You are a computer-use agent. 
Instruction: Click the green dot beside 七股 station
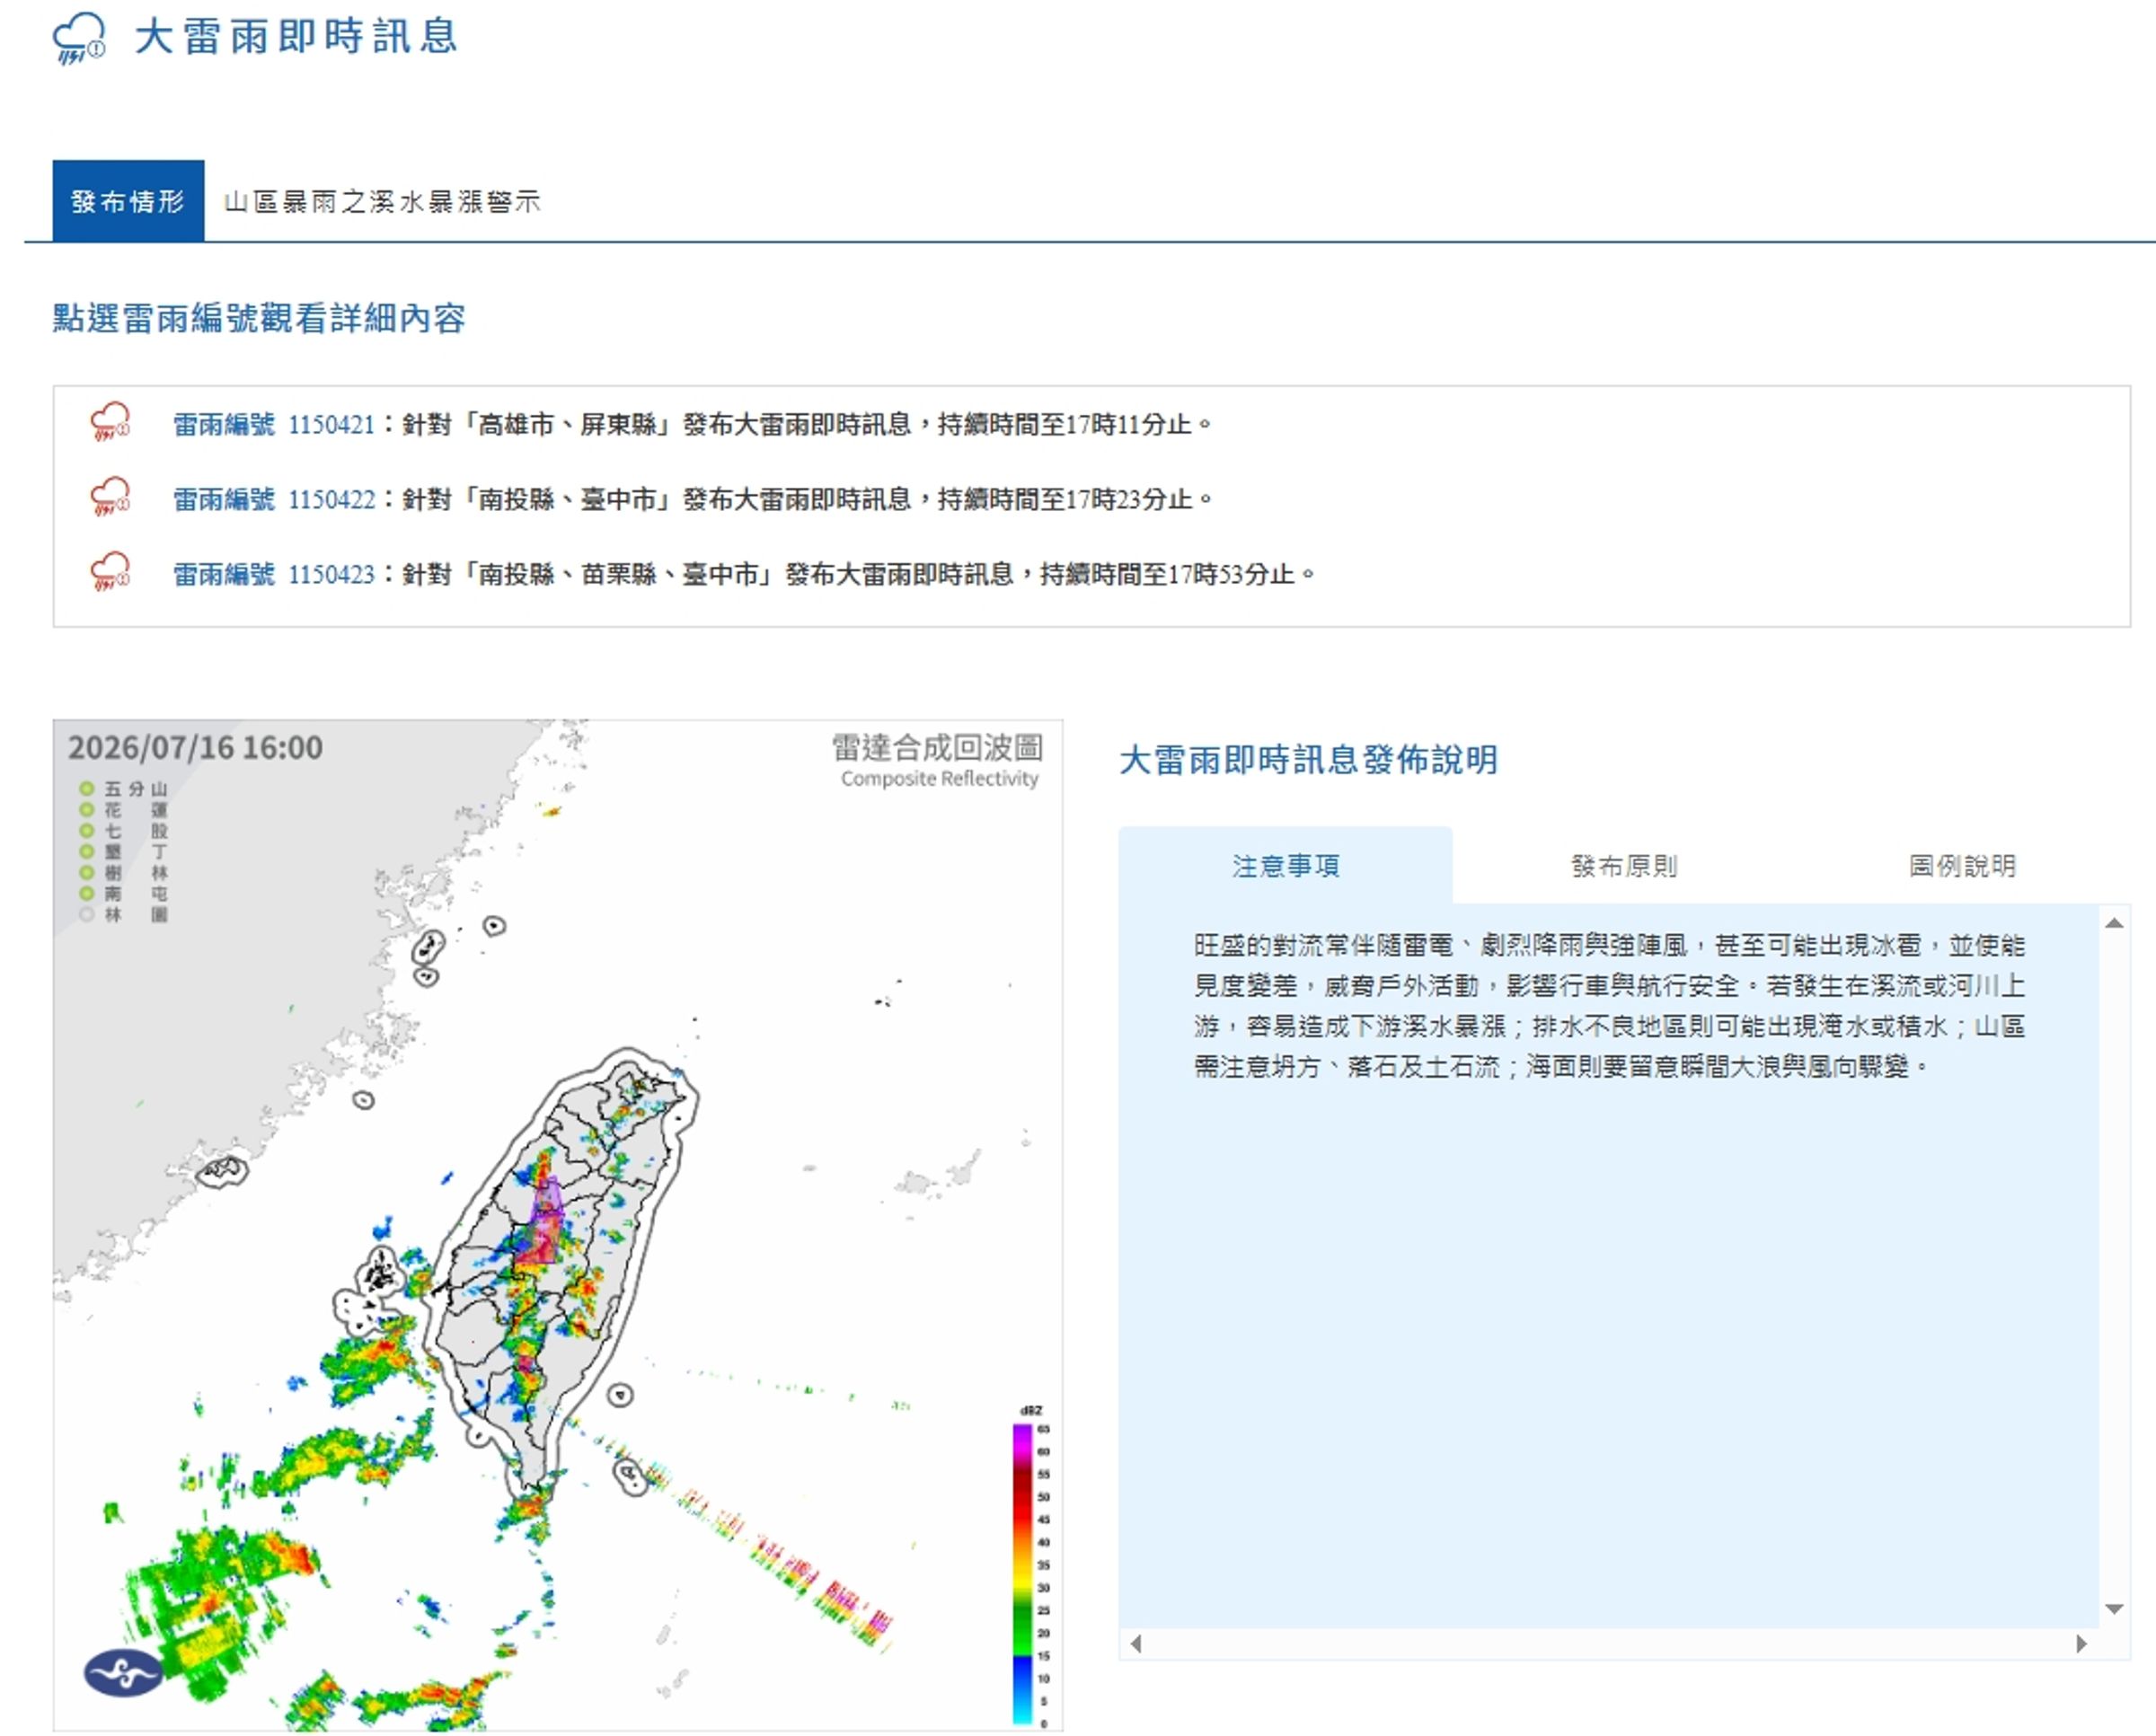coord(87,830)
